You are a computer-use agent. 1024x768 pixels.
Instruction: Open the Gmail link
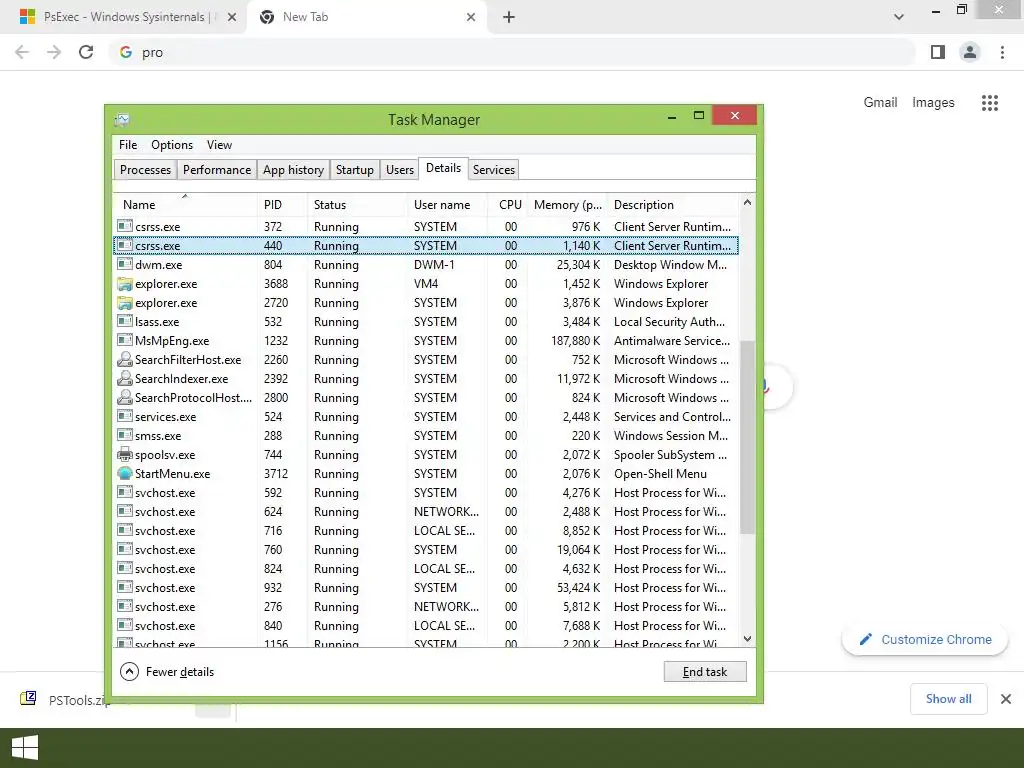(880, 103)
